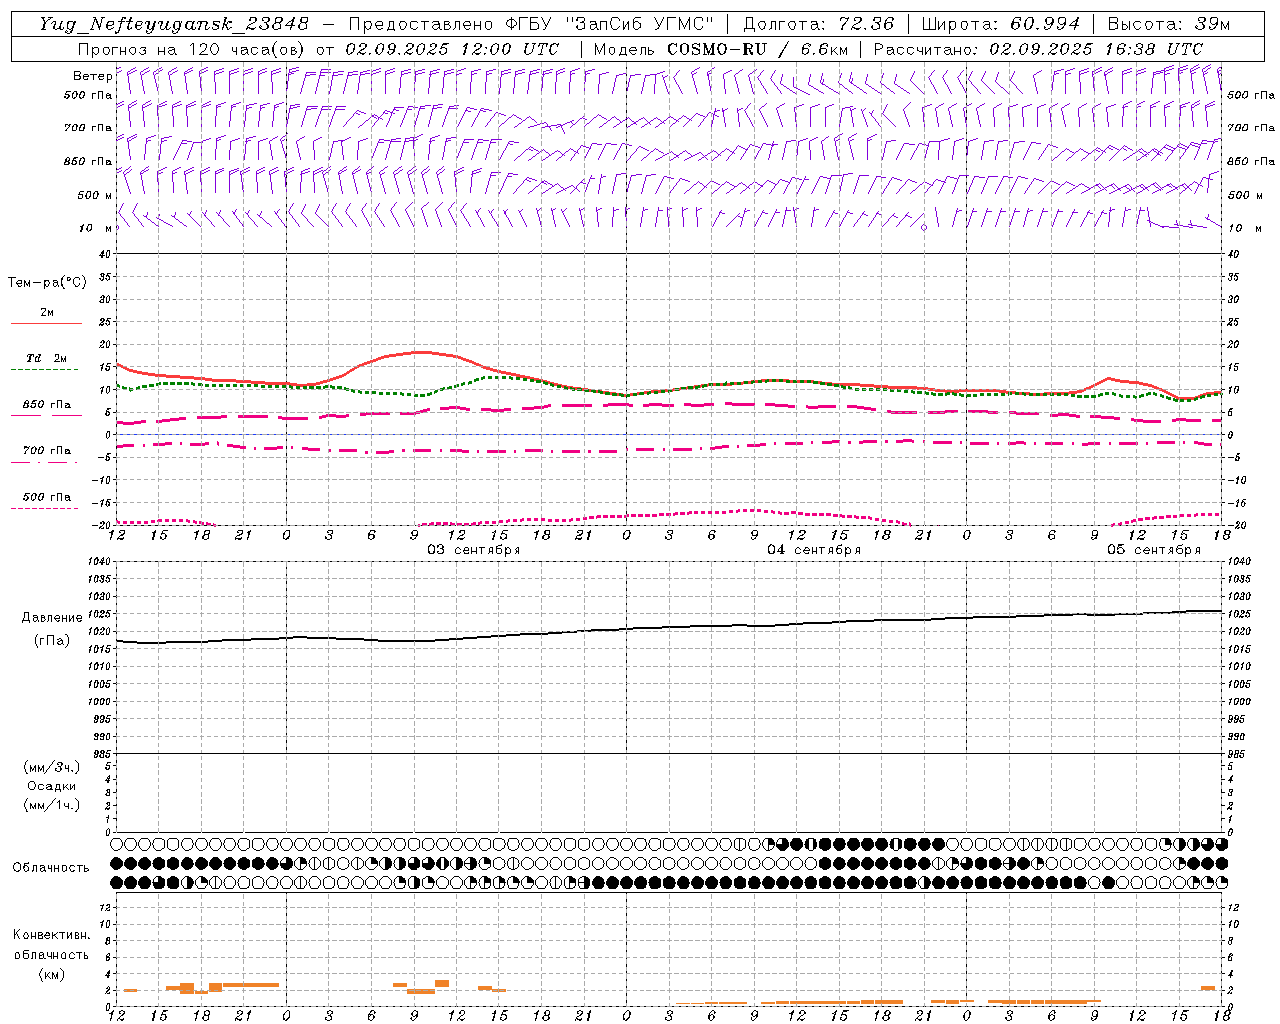Click the (км) convective height unit label
This screenshot has height=1024, width=1280.
pos(51,974)
